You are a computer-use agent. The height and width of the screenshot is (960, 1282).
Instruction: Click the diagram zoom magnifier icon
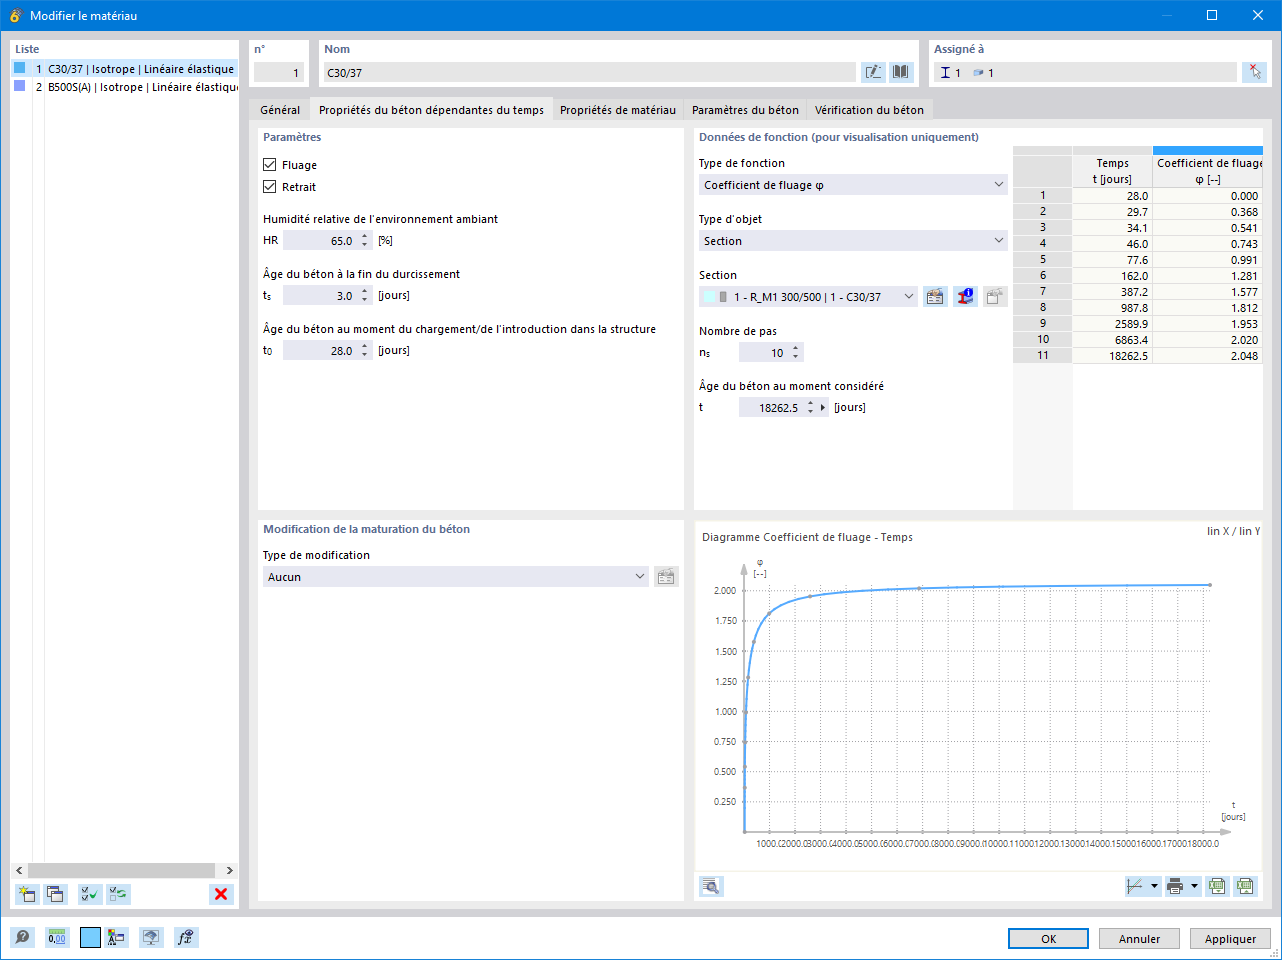pos(711,886)
